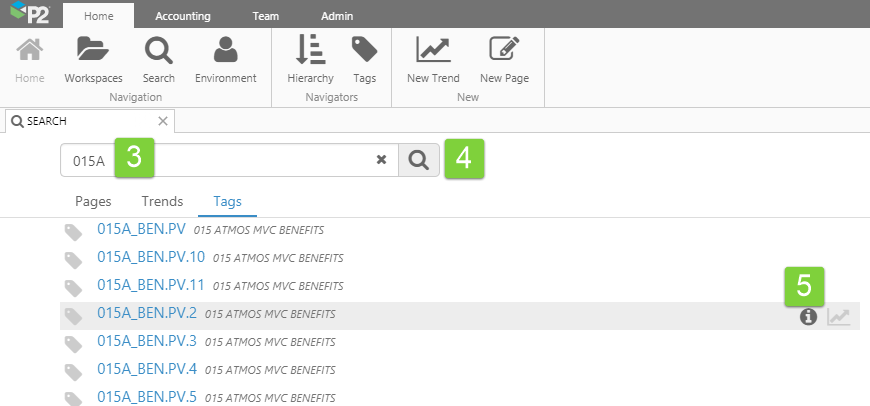Select the Trends results tab
The image size is (870, 406).
162,201
